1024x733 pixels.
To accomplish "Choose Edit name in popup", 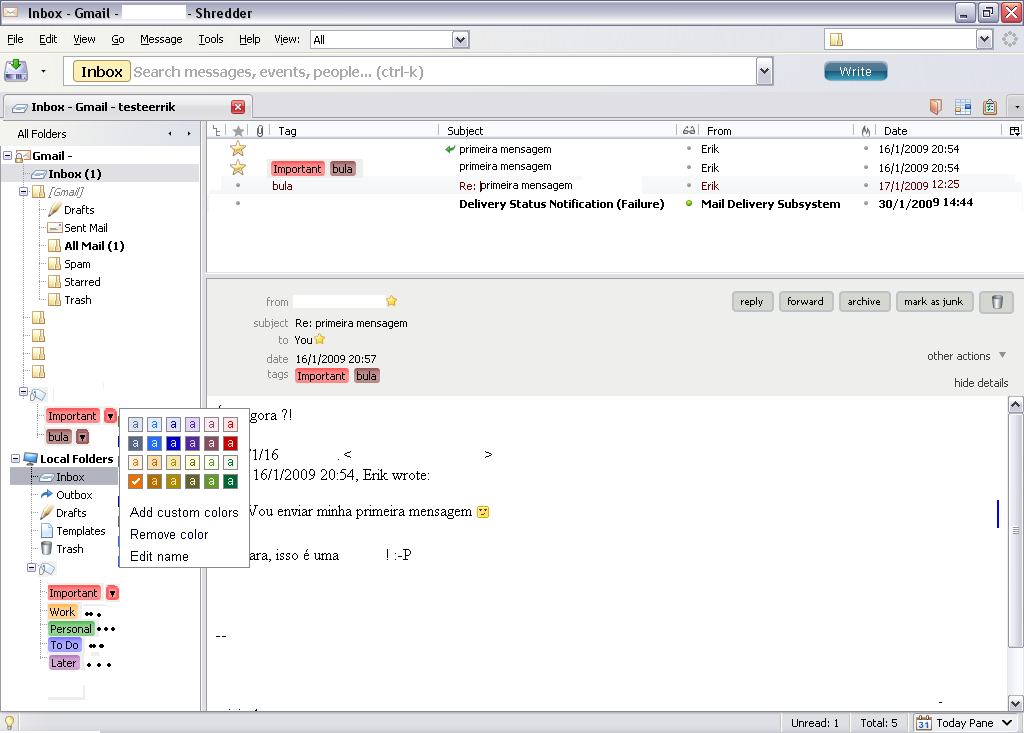I will pos(159,557).
